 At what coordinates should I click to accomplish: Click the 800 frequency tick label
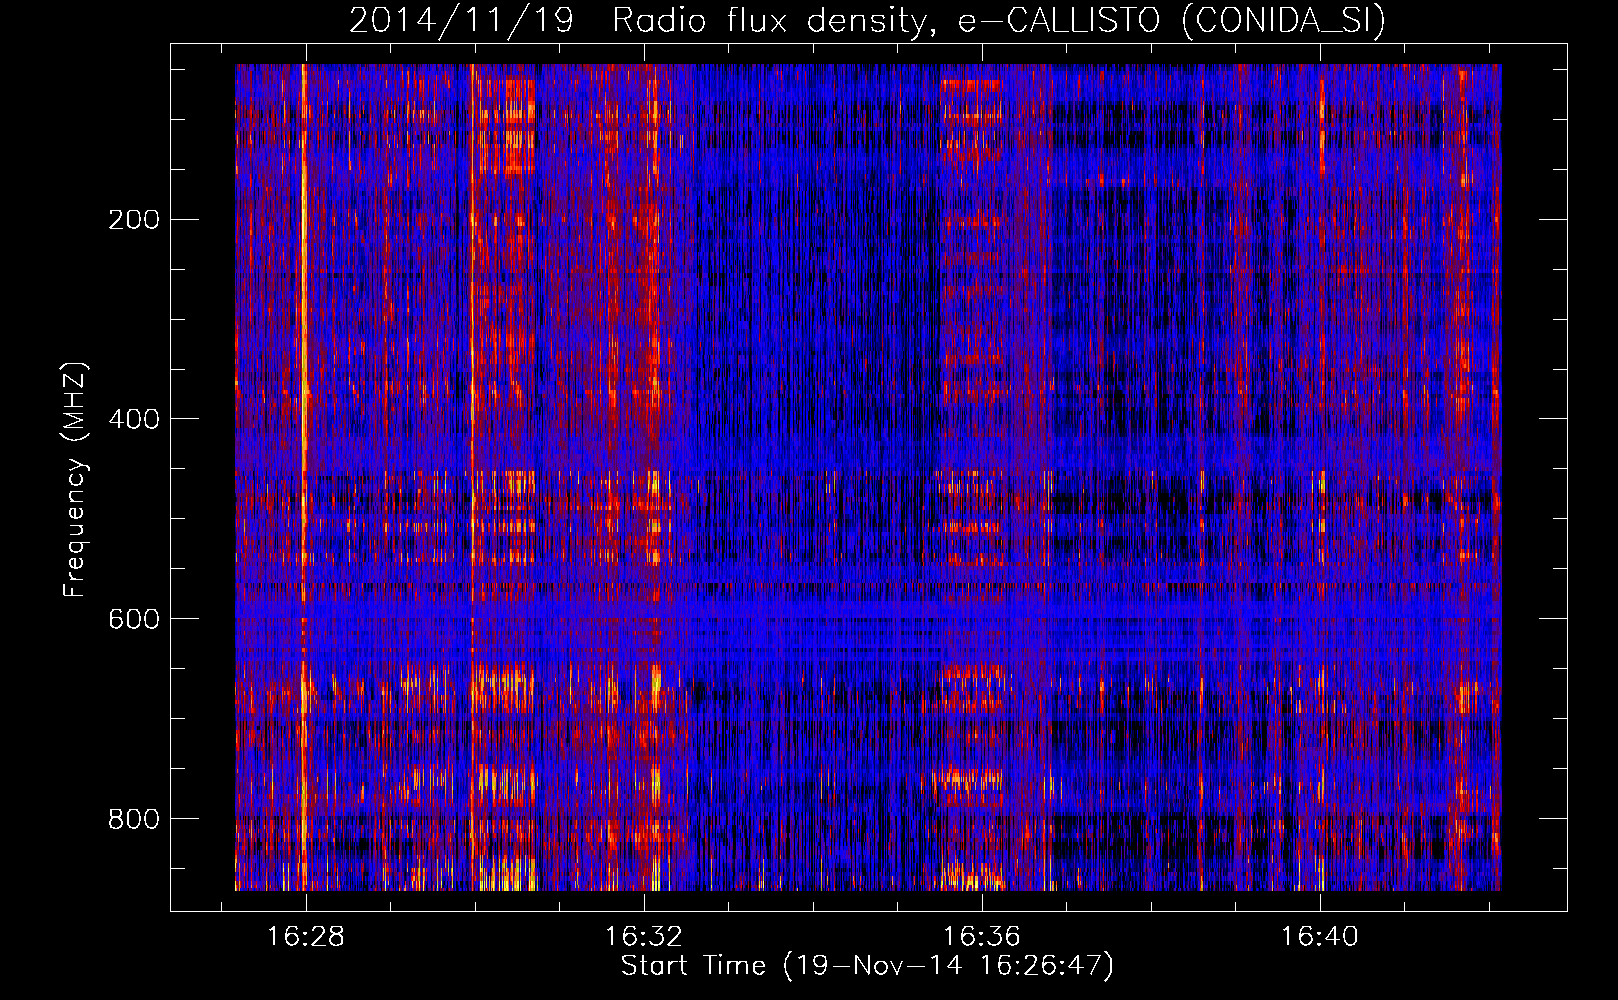point(133,819)
